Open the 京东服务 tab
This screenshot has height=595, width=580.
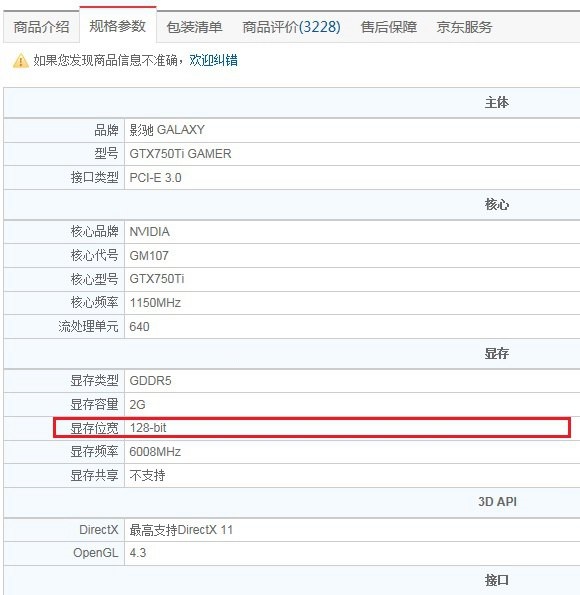click(x=464, y=27)
